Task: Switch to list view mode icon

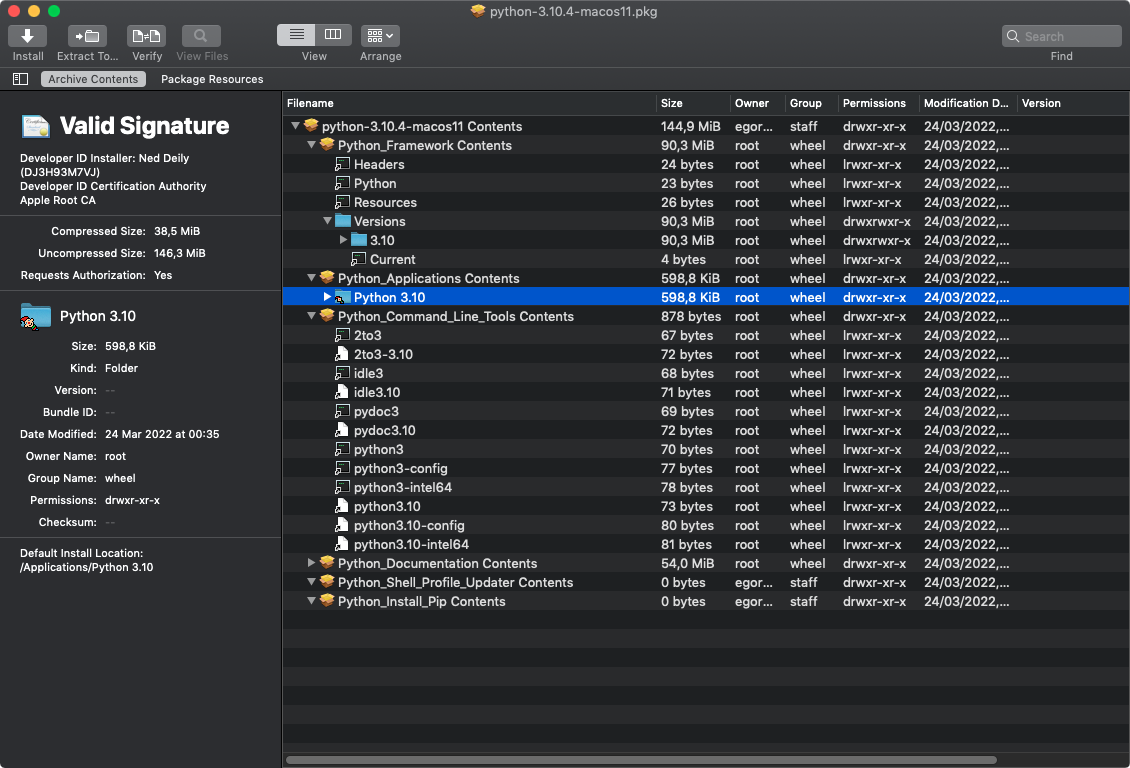Action: (296, 35)
